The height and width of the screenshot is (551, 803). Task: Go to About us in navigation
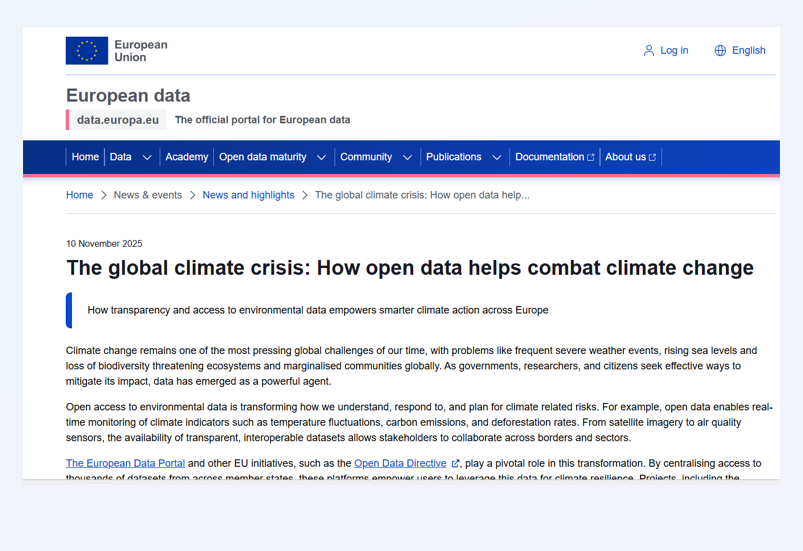tap(625, 157)
